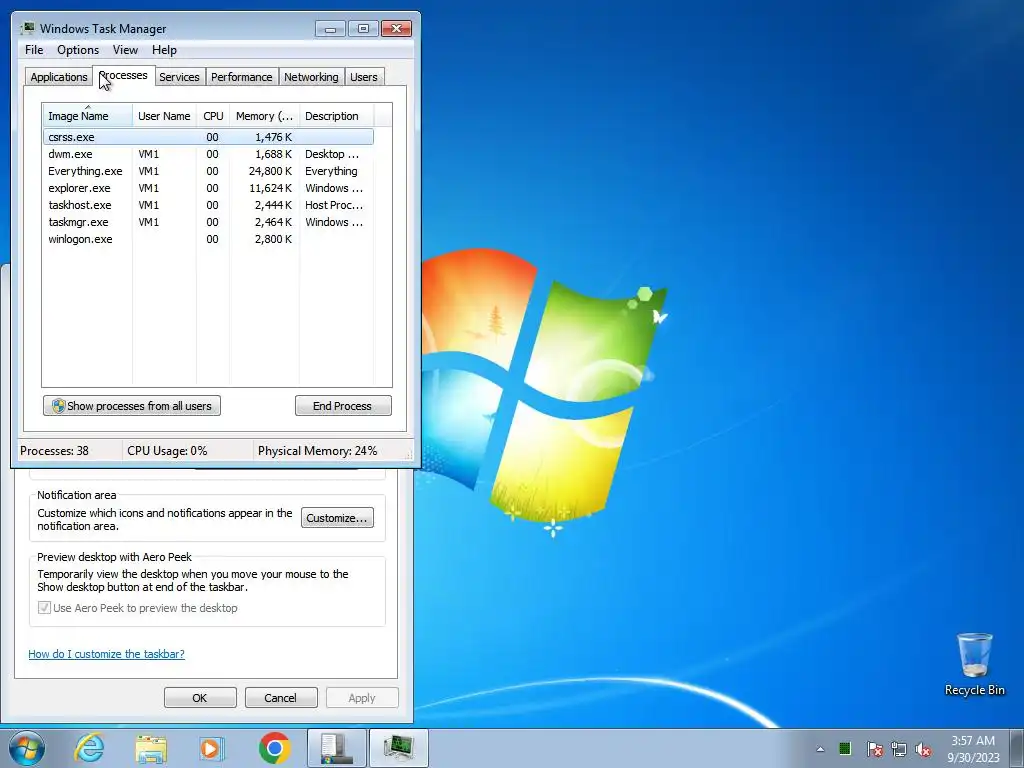Viewport: 1024px width, 768px height.
Task: Click the End Process button
Action: click(343, 406)
